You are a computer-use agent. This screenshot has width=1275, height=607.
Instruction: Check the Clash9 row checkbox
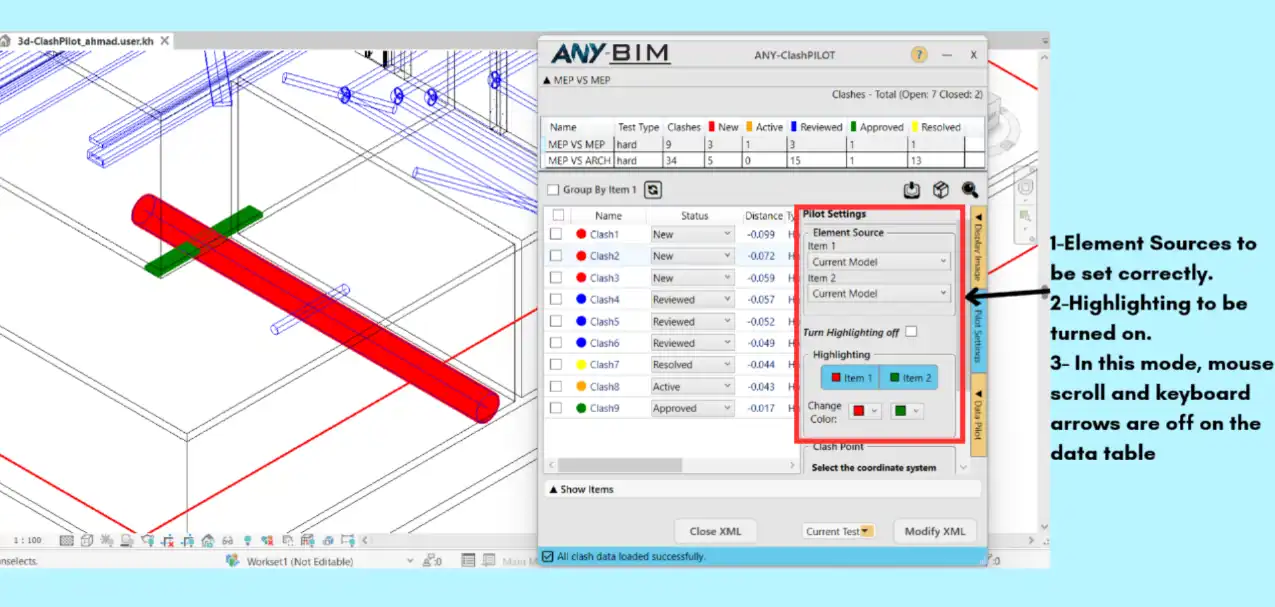pos(556,408)
